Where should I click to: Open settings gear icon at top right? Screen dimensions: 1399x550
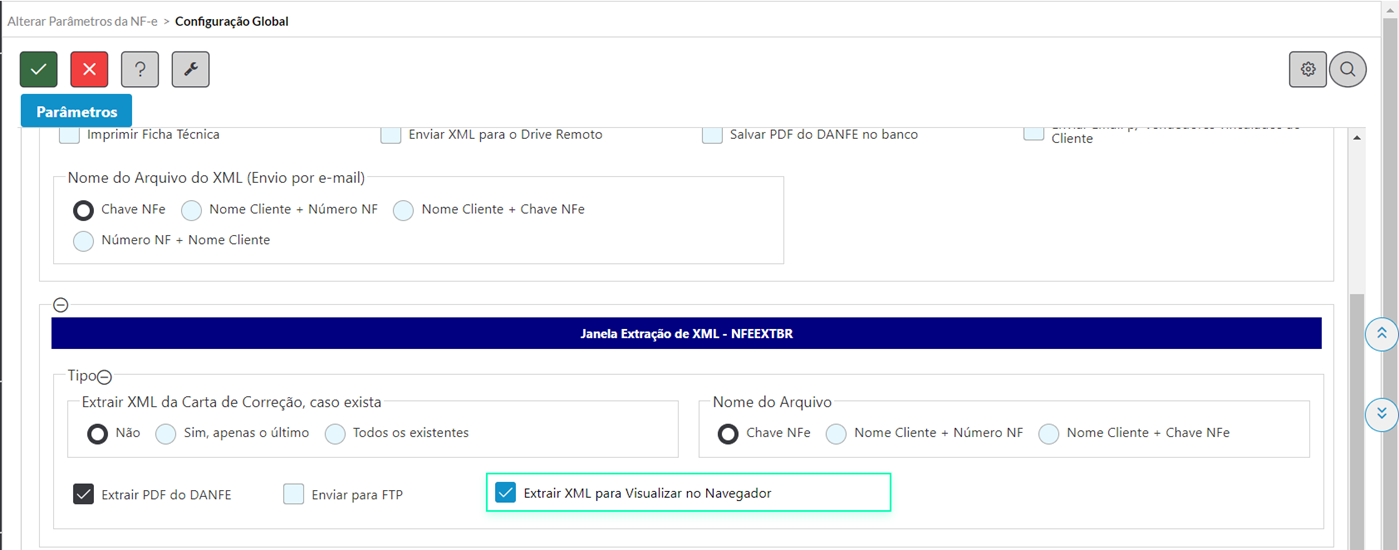point(1307,69)
